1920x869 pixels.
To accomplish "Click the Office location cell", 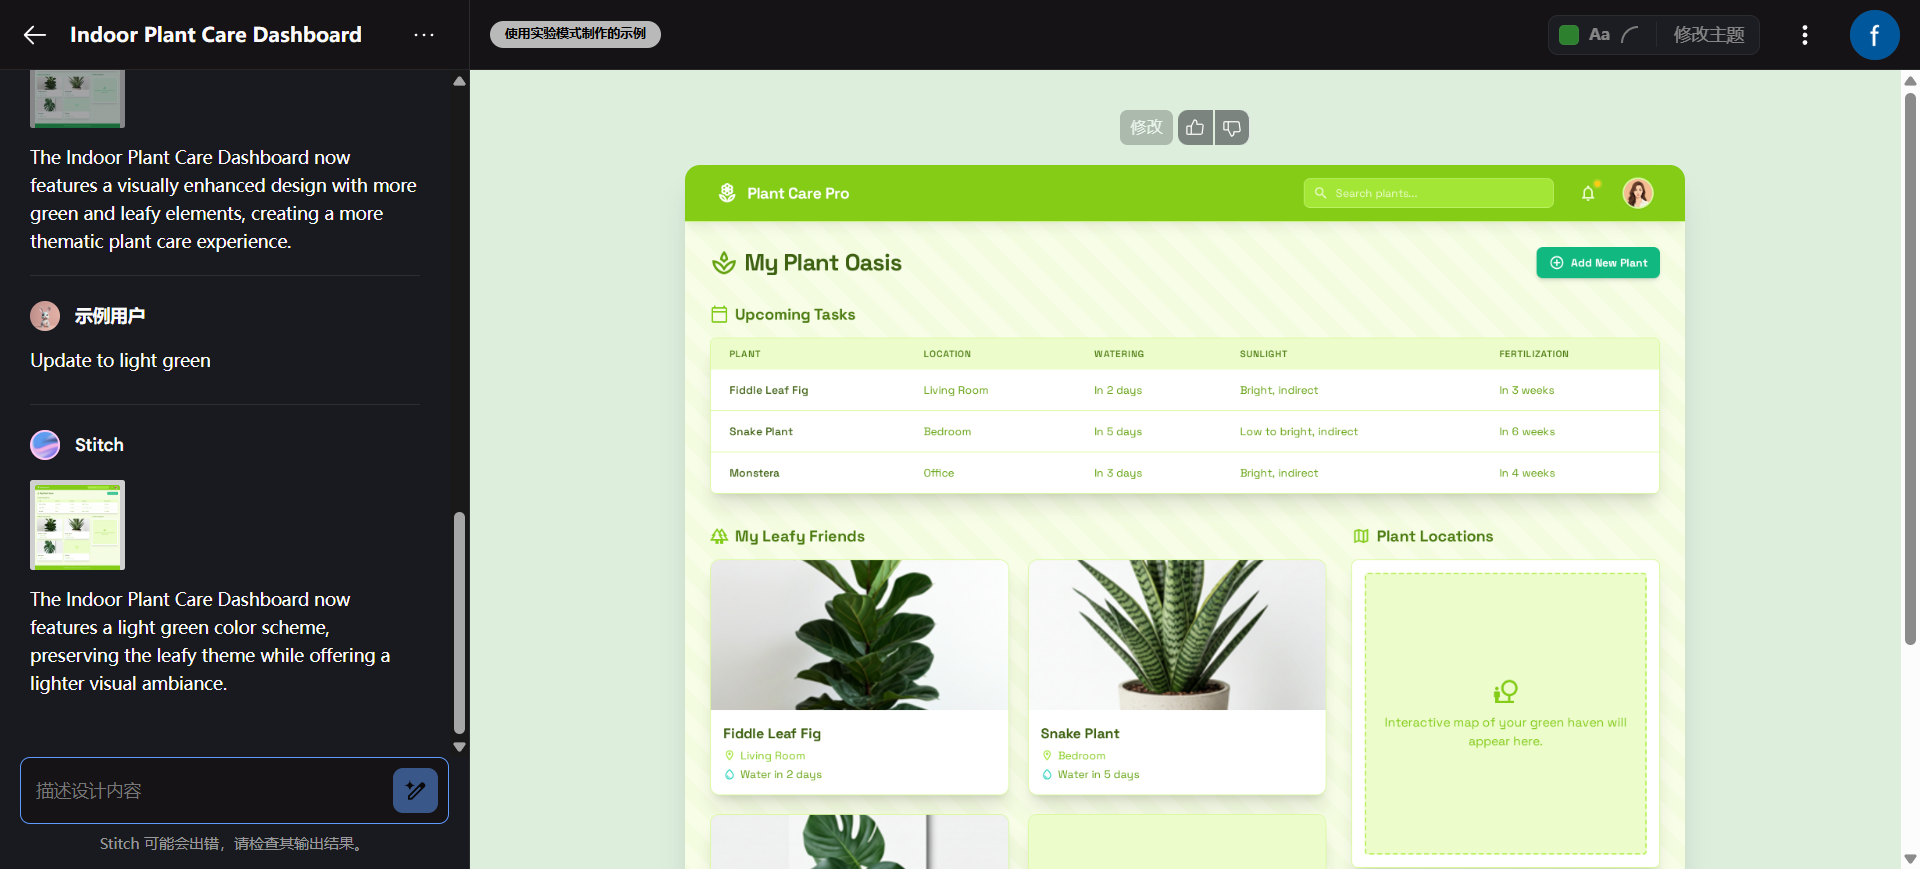I will tap(938, 473).
